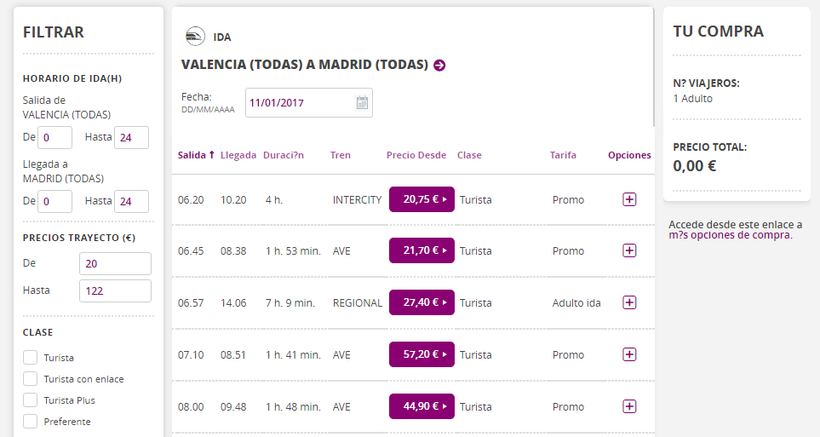
Task: Toggle the Preferente class checkbox
Action: [30, 421]
